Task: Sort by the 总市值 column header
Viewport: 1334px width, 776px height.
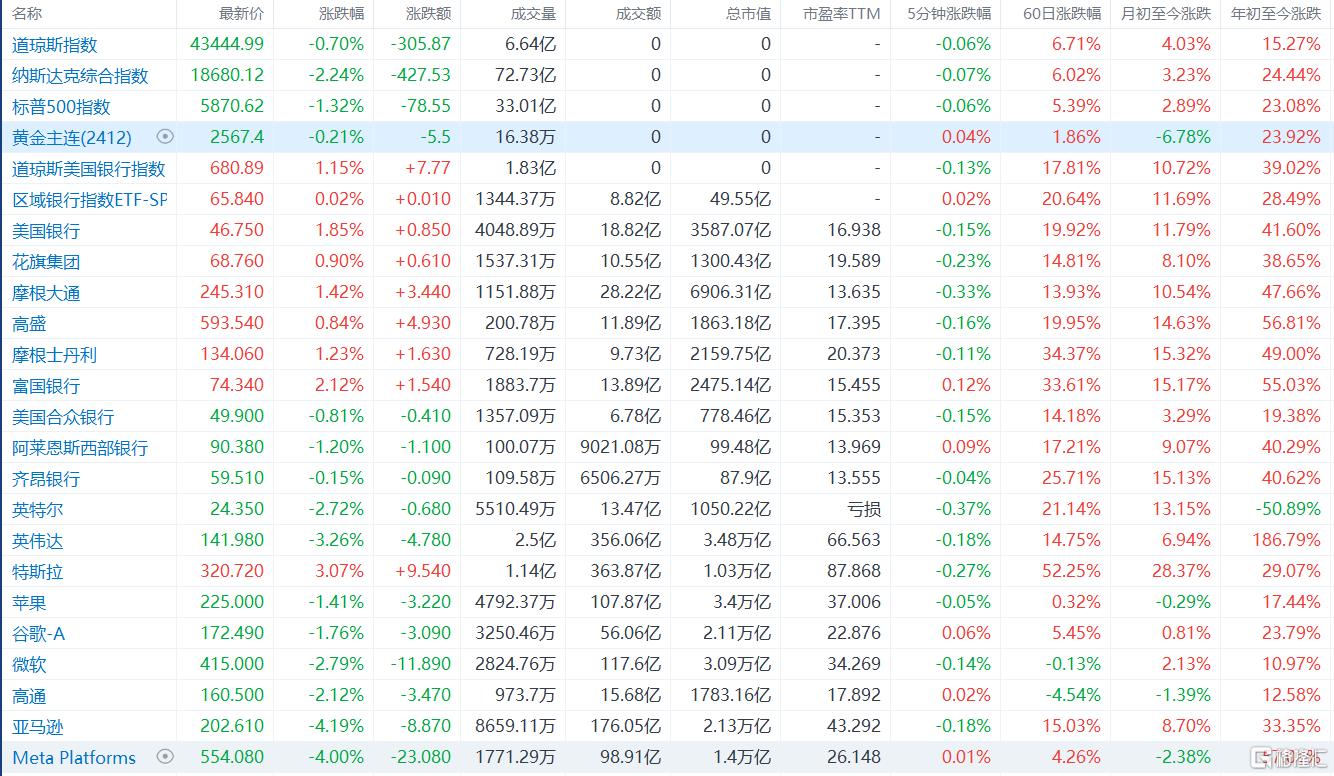Action: [748, 13]
